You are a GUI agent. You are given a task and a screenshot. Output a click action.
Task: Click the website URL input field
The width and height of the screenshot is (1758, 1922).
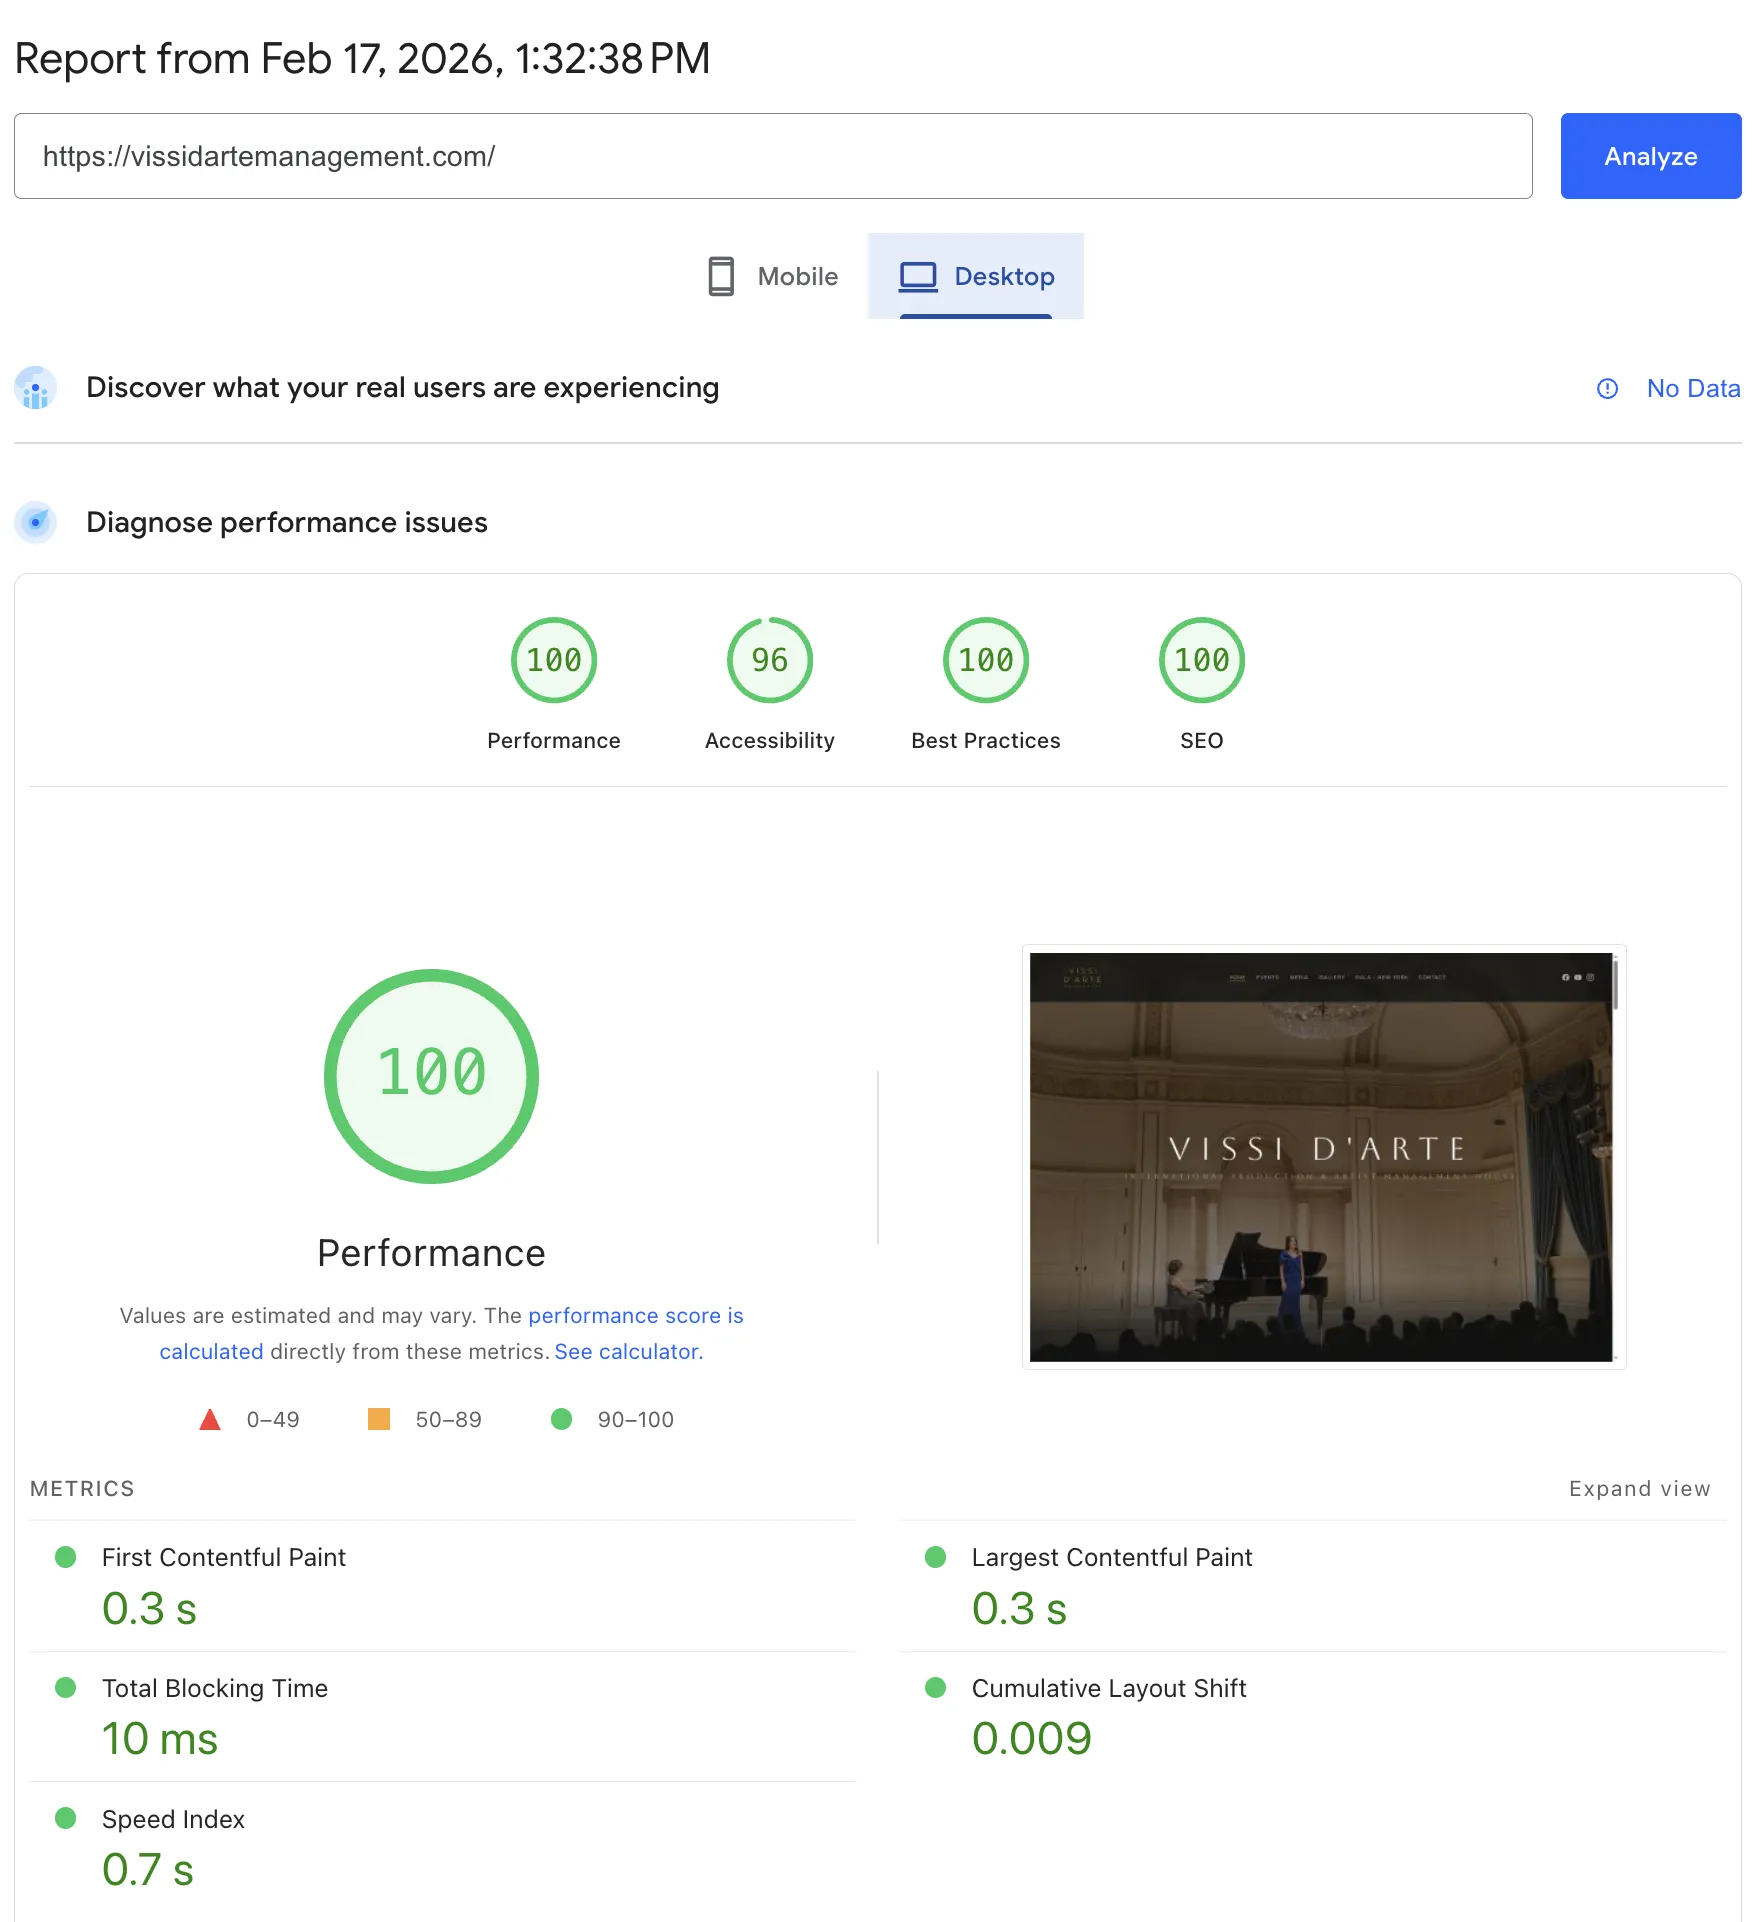[x=770, y=156]
